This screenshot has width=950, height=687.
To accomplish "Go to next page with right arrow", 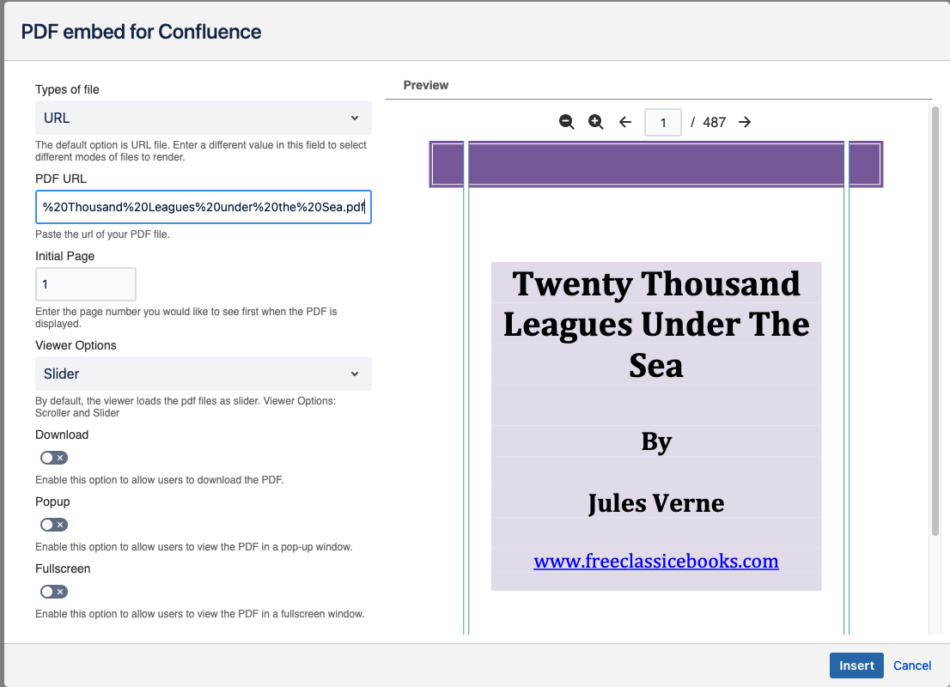I will pyautogui.click(x=745, y=122).
